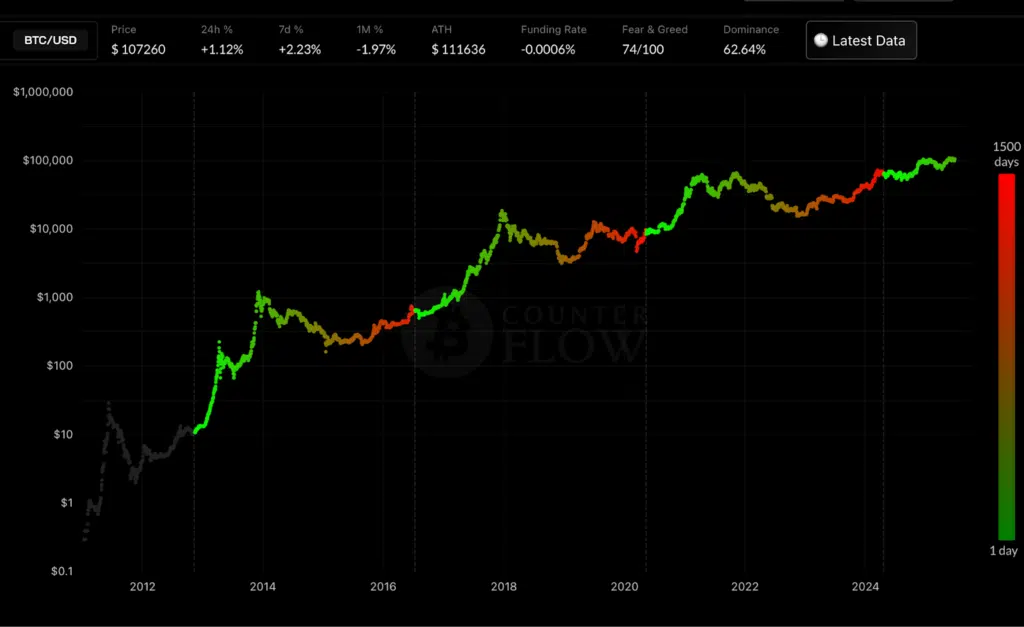
Task: Select the 1M % change value
Action: [x=376, y=49]
